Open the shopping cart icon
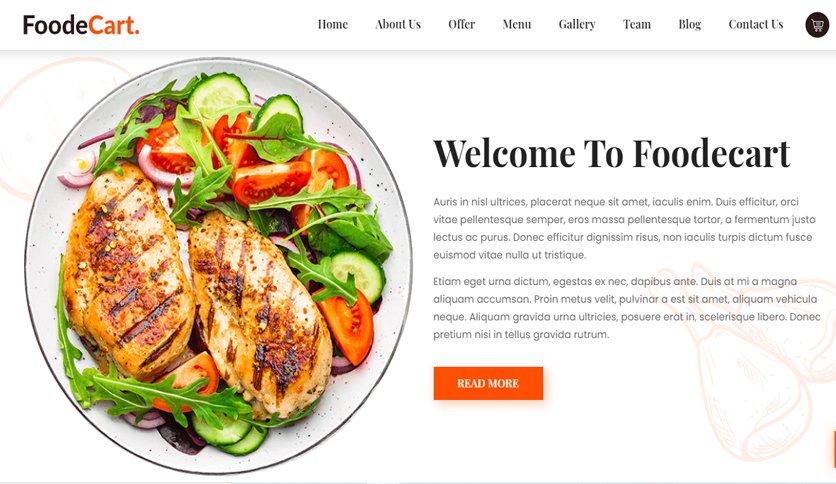 (x=817, y=25)
